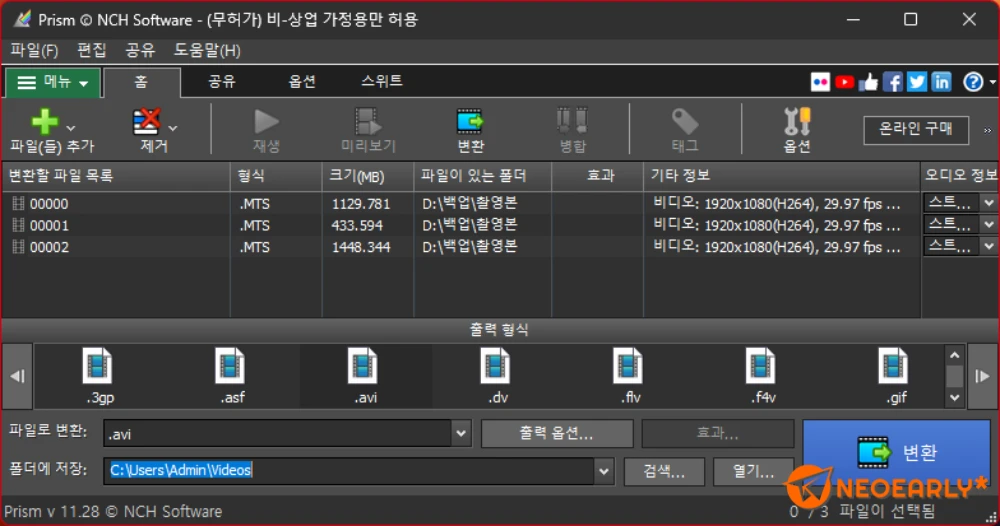Open the 공유 menu in menu bar
Image resolution: width=1000 pixels, height=526 pixels.
(140, 50)
